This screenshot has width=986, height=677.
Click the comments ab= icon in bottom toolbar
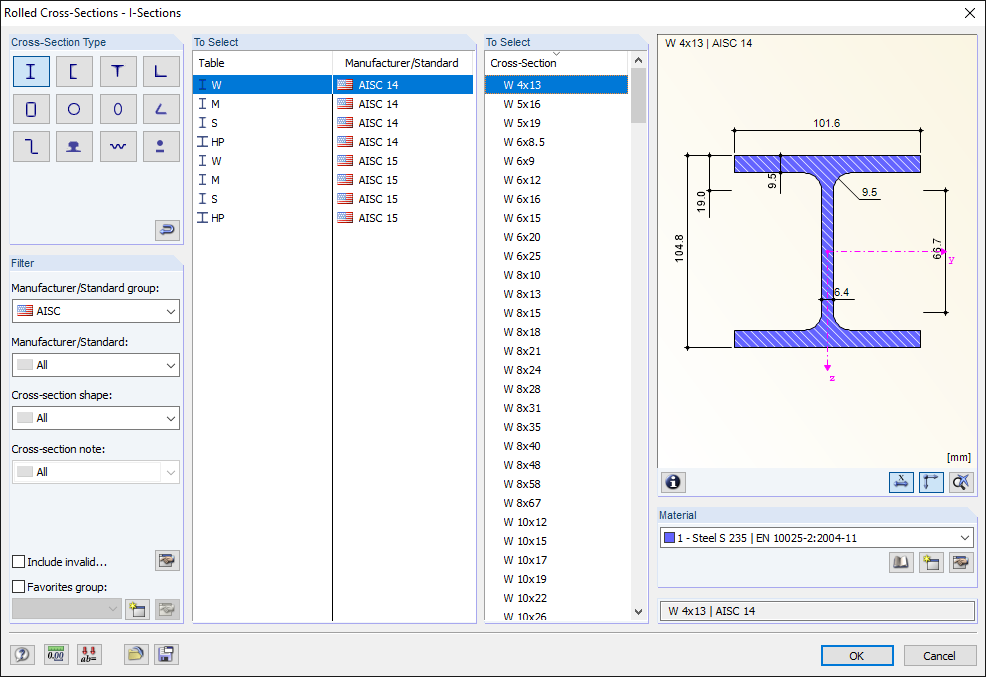click(89, 654)
